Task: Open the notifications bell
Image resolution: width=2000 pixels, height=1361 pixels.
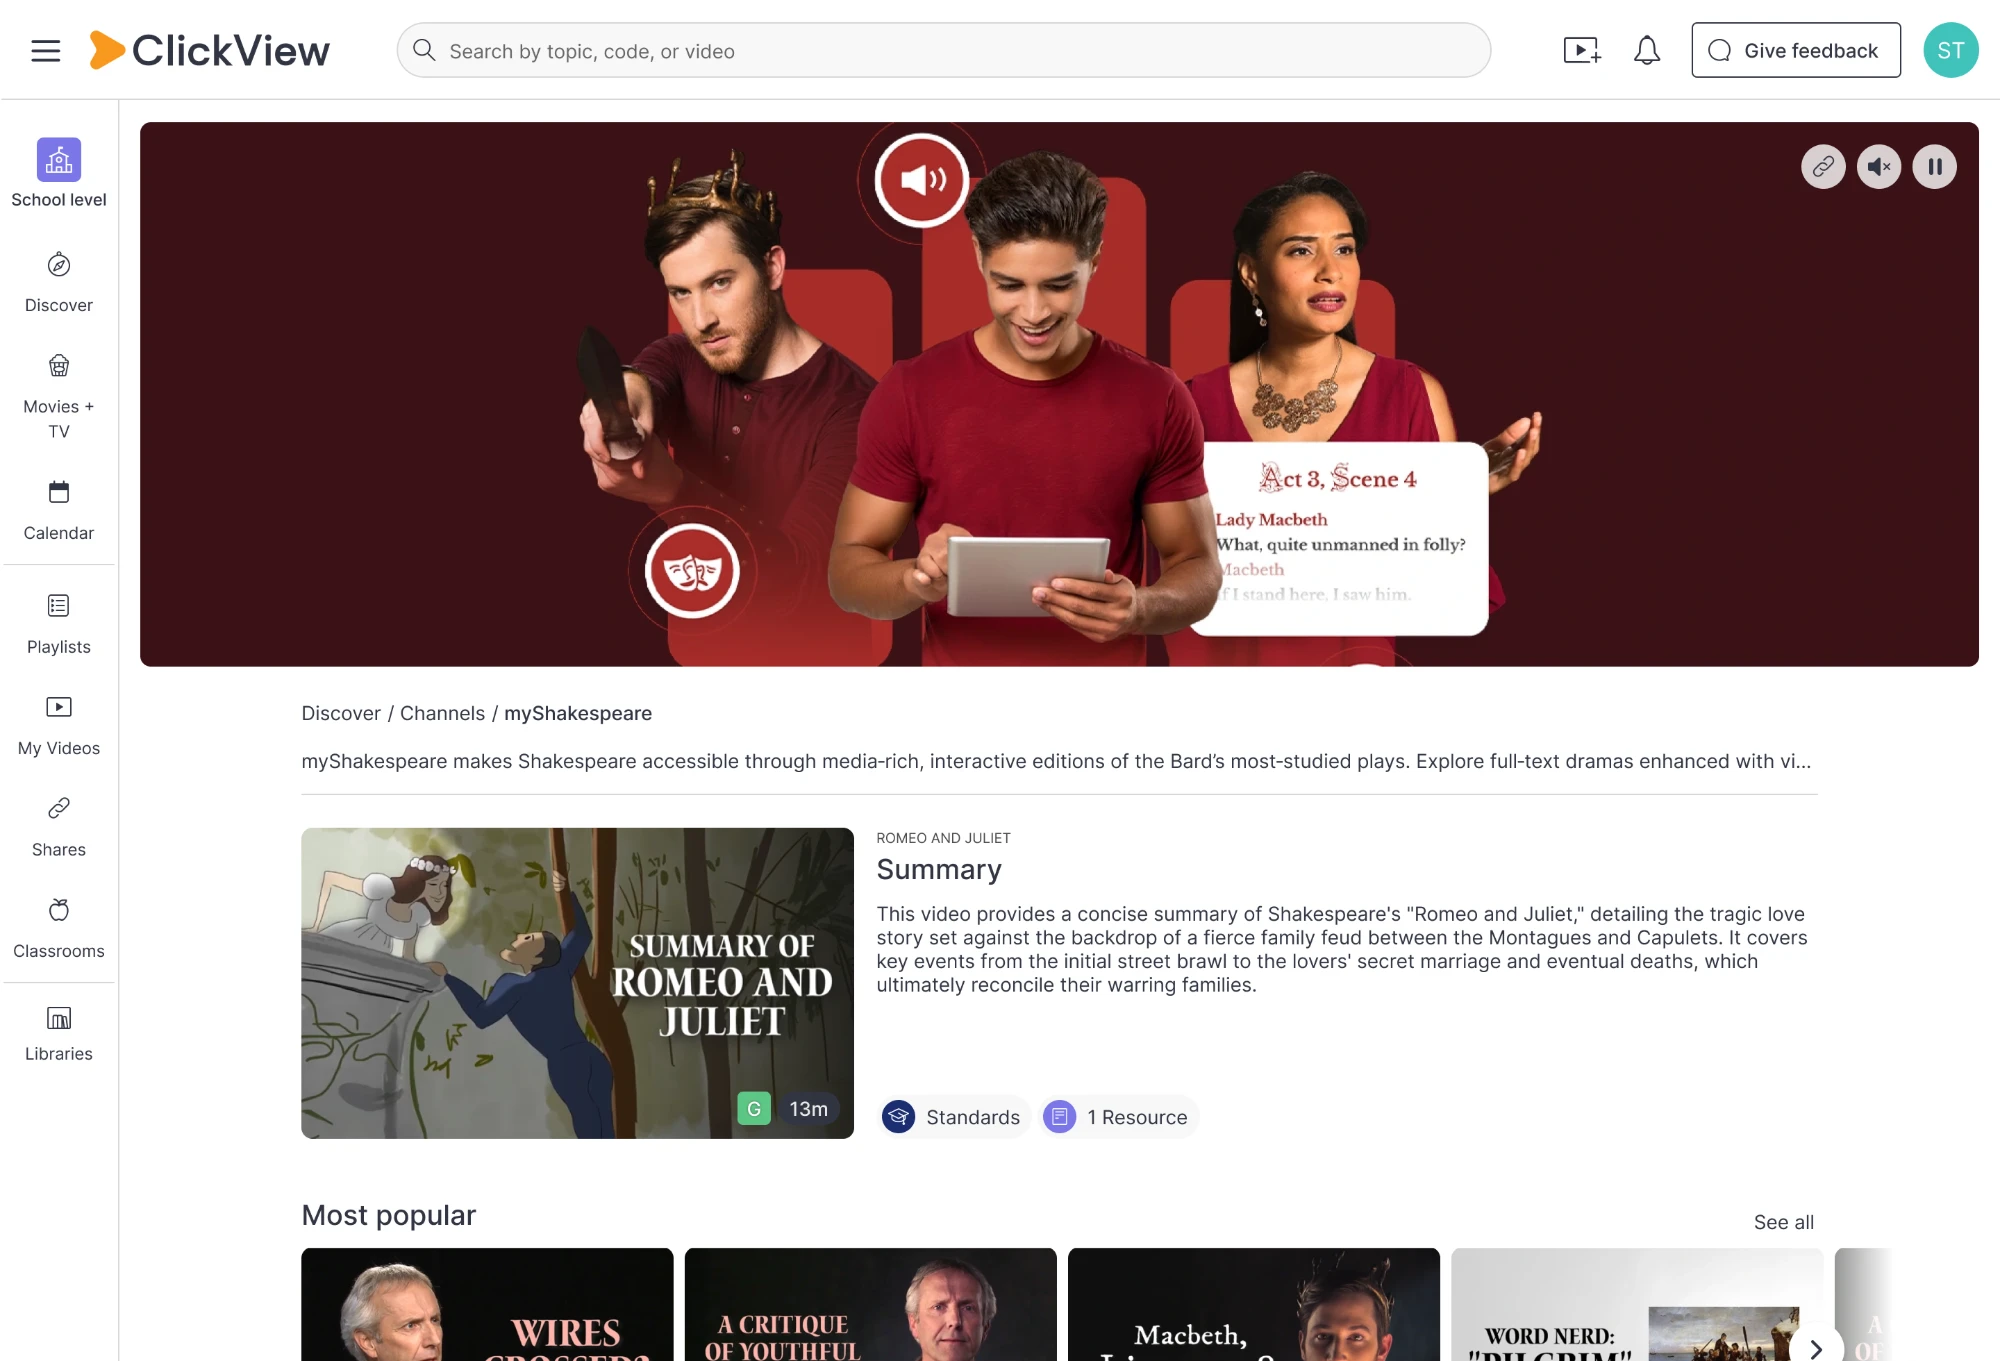Action: pos(1647,51)
